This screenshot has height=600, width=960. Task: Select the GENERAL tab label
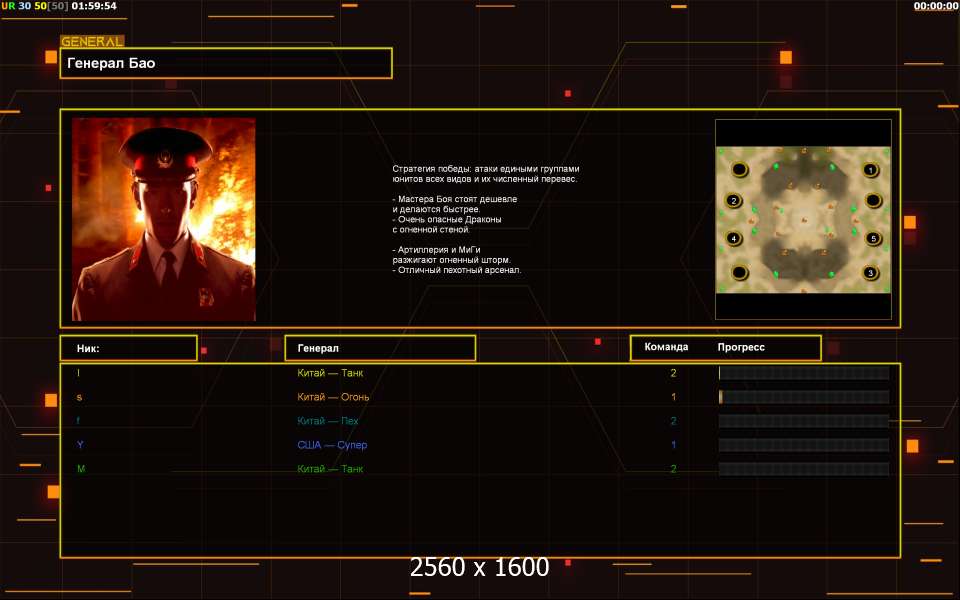(92, 42)
